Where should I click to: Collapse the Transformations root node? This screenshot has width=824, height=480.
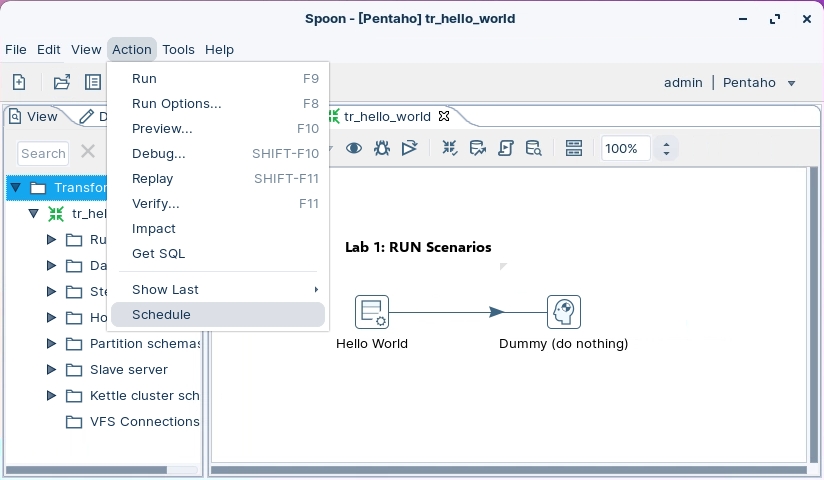(15, 187)
